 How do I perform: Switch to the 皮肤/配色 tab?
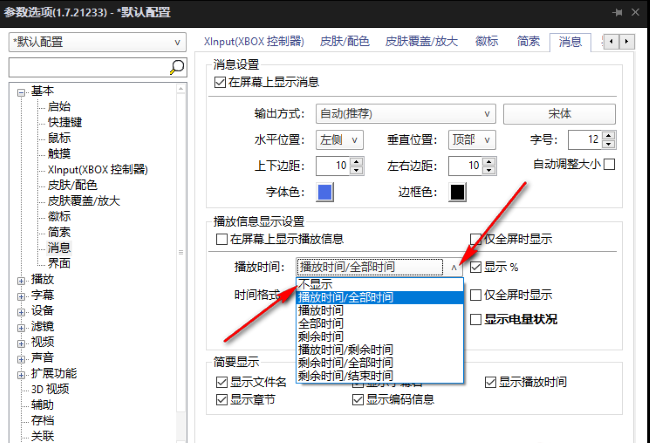pyautogui.click(x=344, y=42)
